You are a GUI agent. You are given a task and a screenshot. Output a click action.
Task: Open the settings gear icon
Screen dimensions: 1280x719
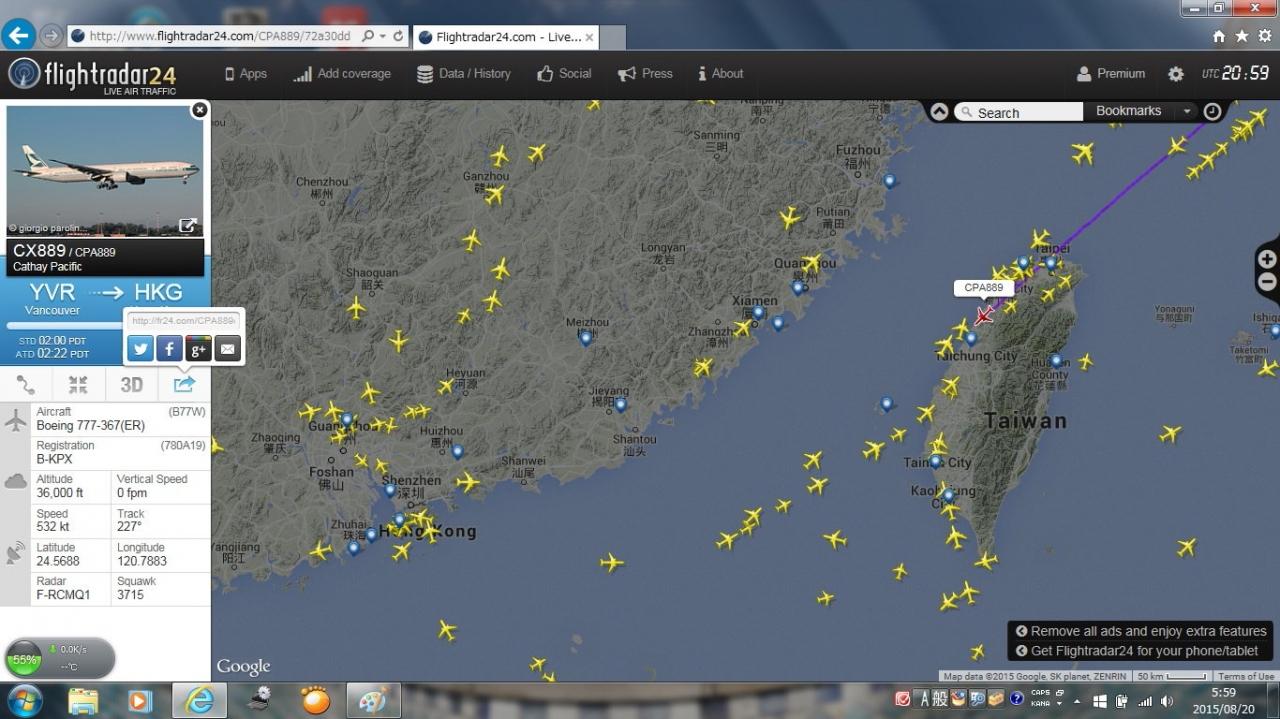click(x=1176, y=74)
